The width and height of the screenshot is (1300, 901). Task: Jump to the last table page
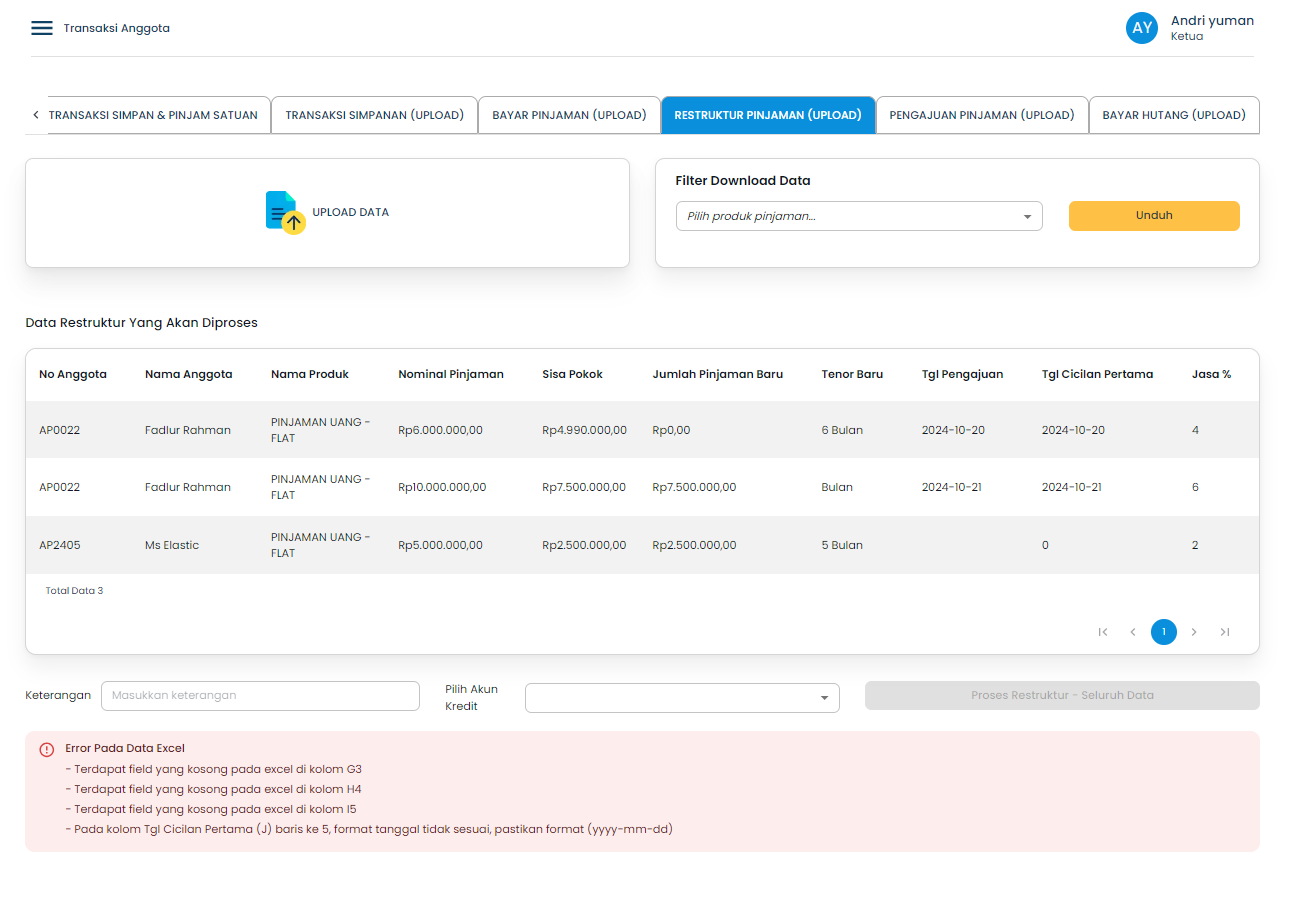(x=1225, y=632)
